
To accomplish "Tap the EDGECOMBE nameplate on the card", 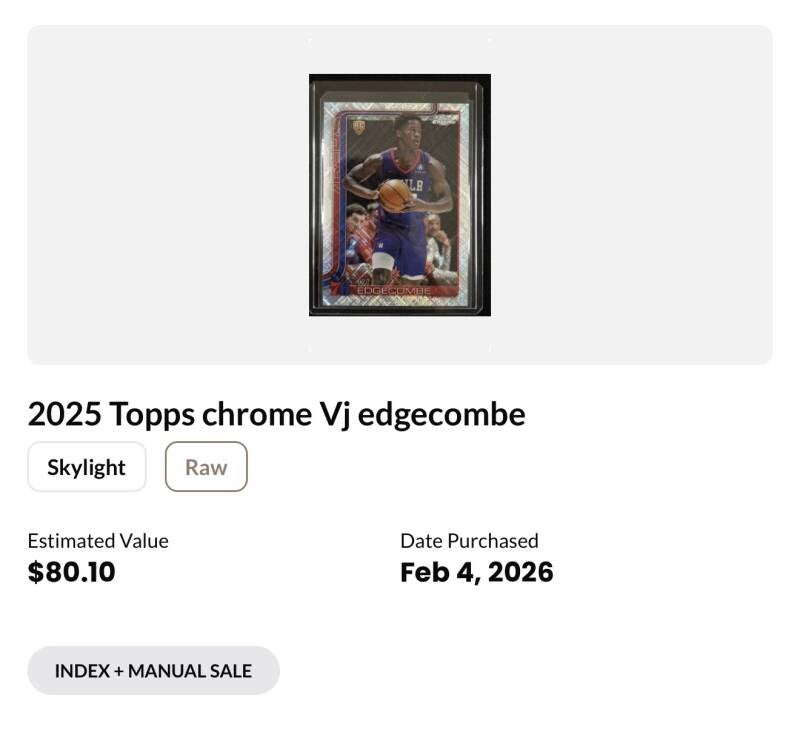I will click(x=393, y=290).
